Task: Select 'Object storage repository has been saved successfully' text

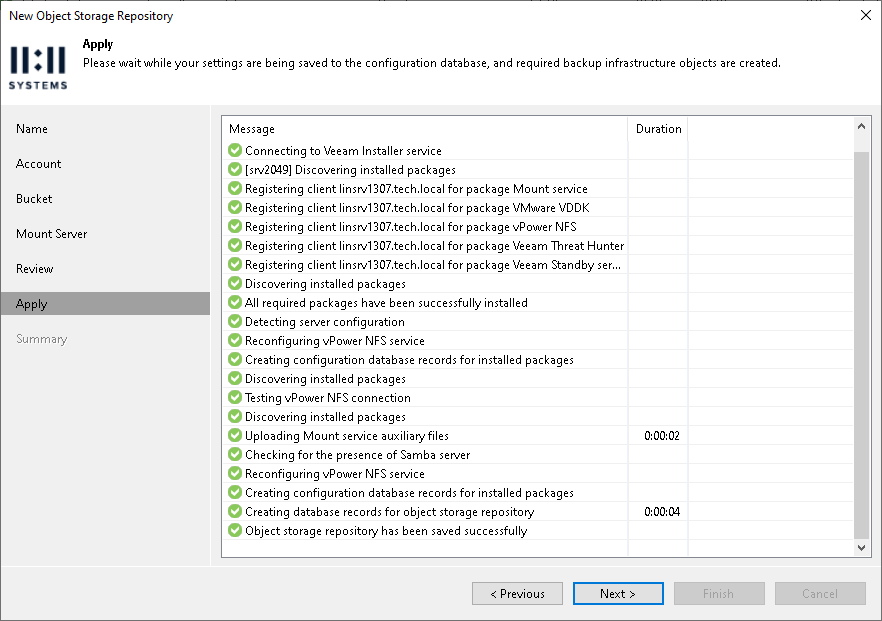Action: point(386,530)
